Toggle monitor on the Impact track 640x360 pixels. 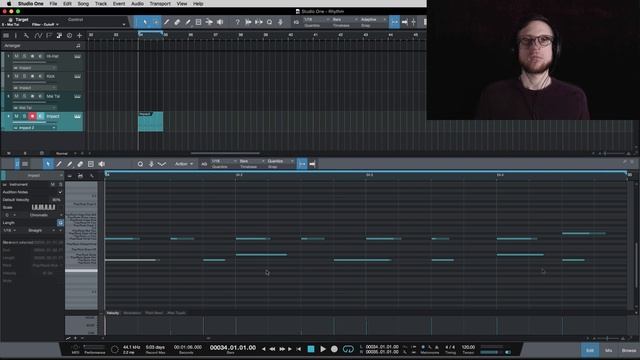click(x=40, y=116)
